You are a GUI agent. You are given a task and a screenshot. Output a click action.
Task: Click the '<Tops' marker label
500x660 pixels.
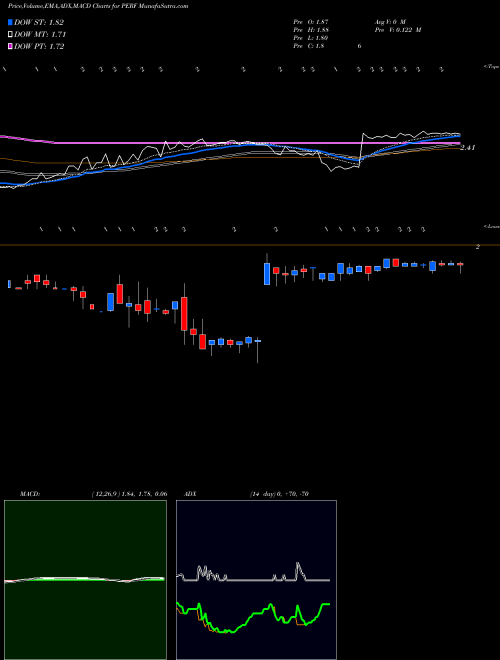[x=492, y=67]
